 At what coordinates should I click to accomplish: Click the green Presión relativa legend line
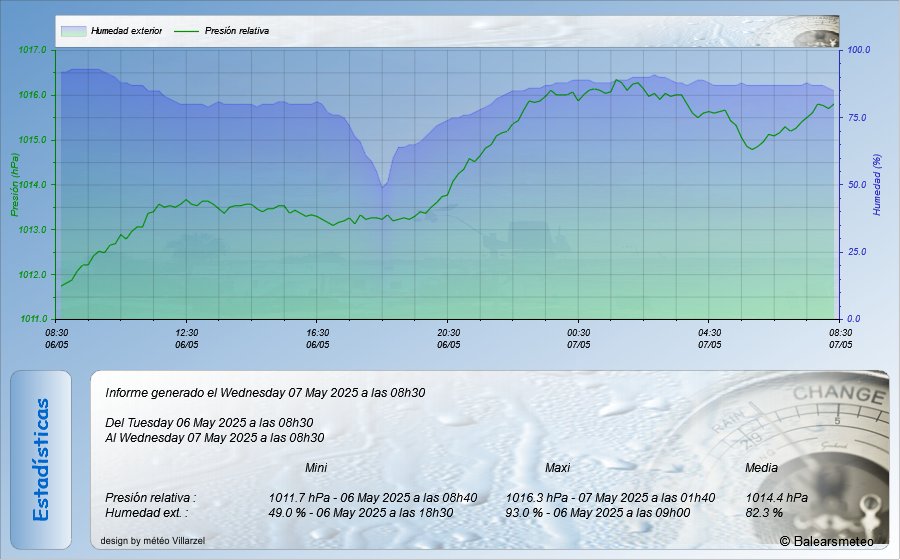click(186, 31)
